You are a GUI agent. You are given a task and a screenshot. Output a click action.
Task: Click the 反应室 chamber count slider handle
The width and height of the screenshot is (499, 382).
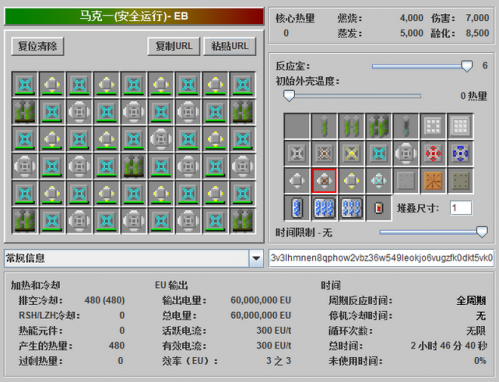pyautogui.click(x=467, y=66)
